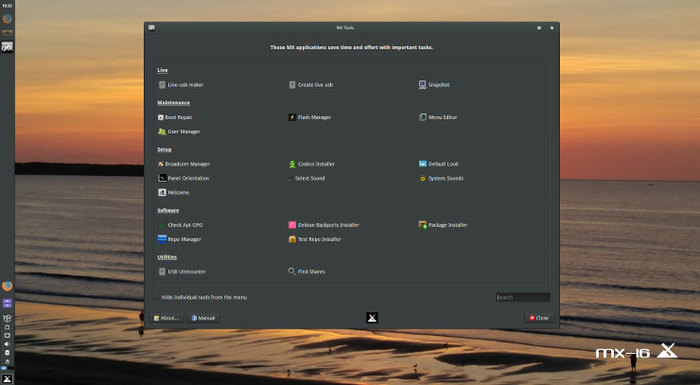Open Boot Repair

(175, 117)
